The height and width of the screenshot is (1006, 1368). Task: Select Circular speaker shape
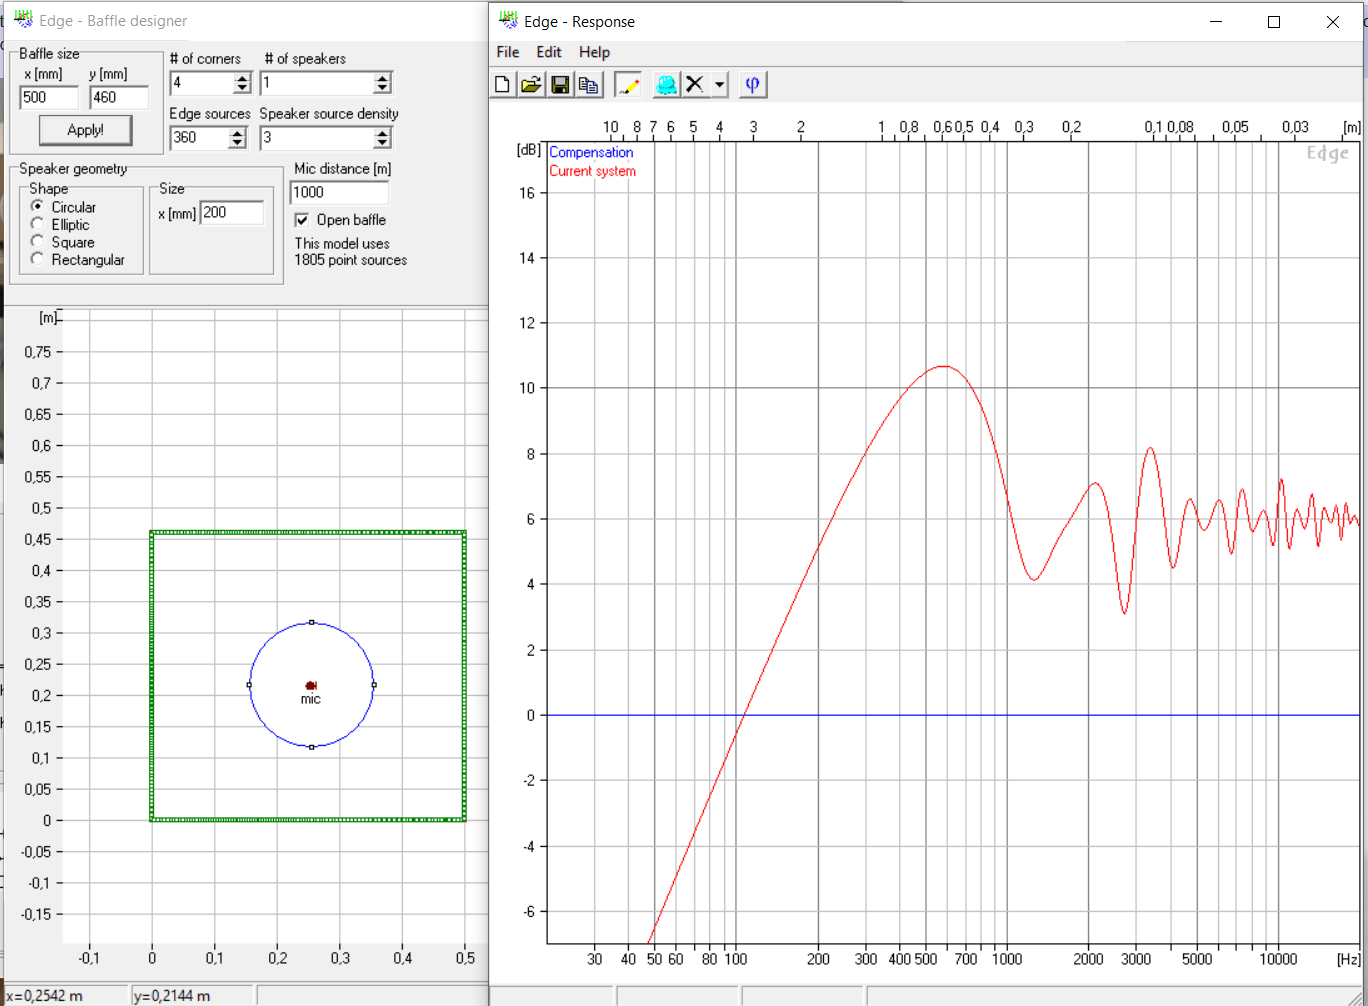(38, 206)
